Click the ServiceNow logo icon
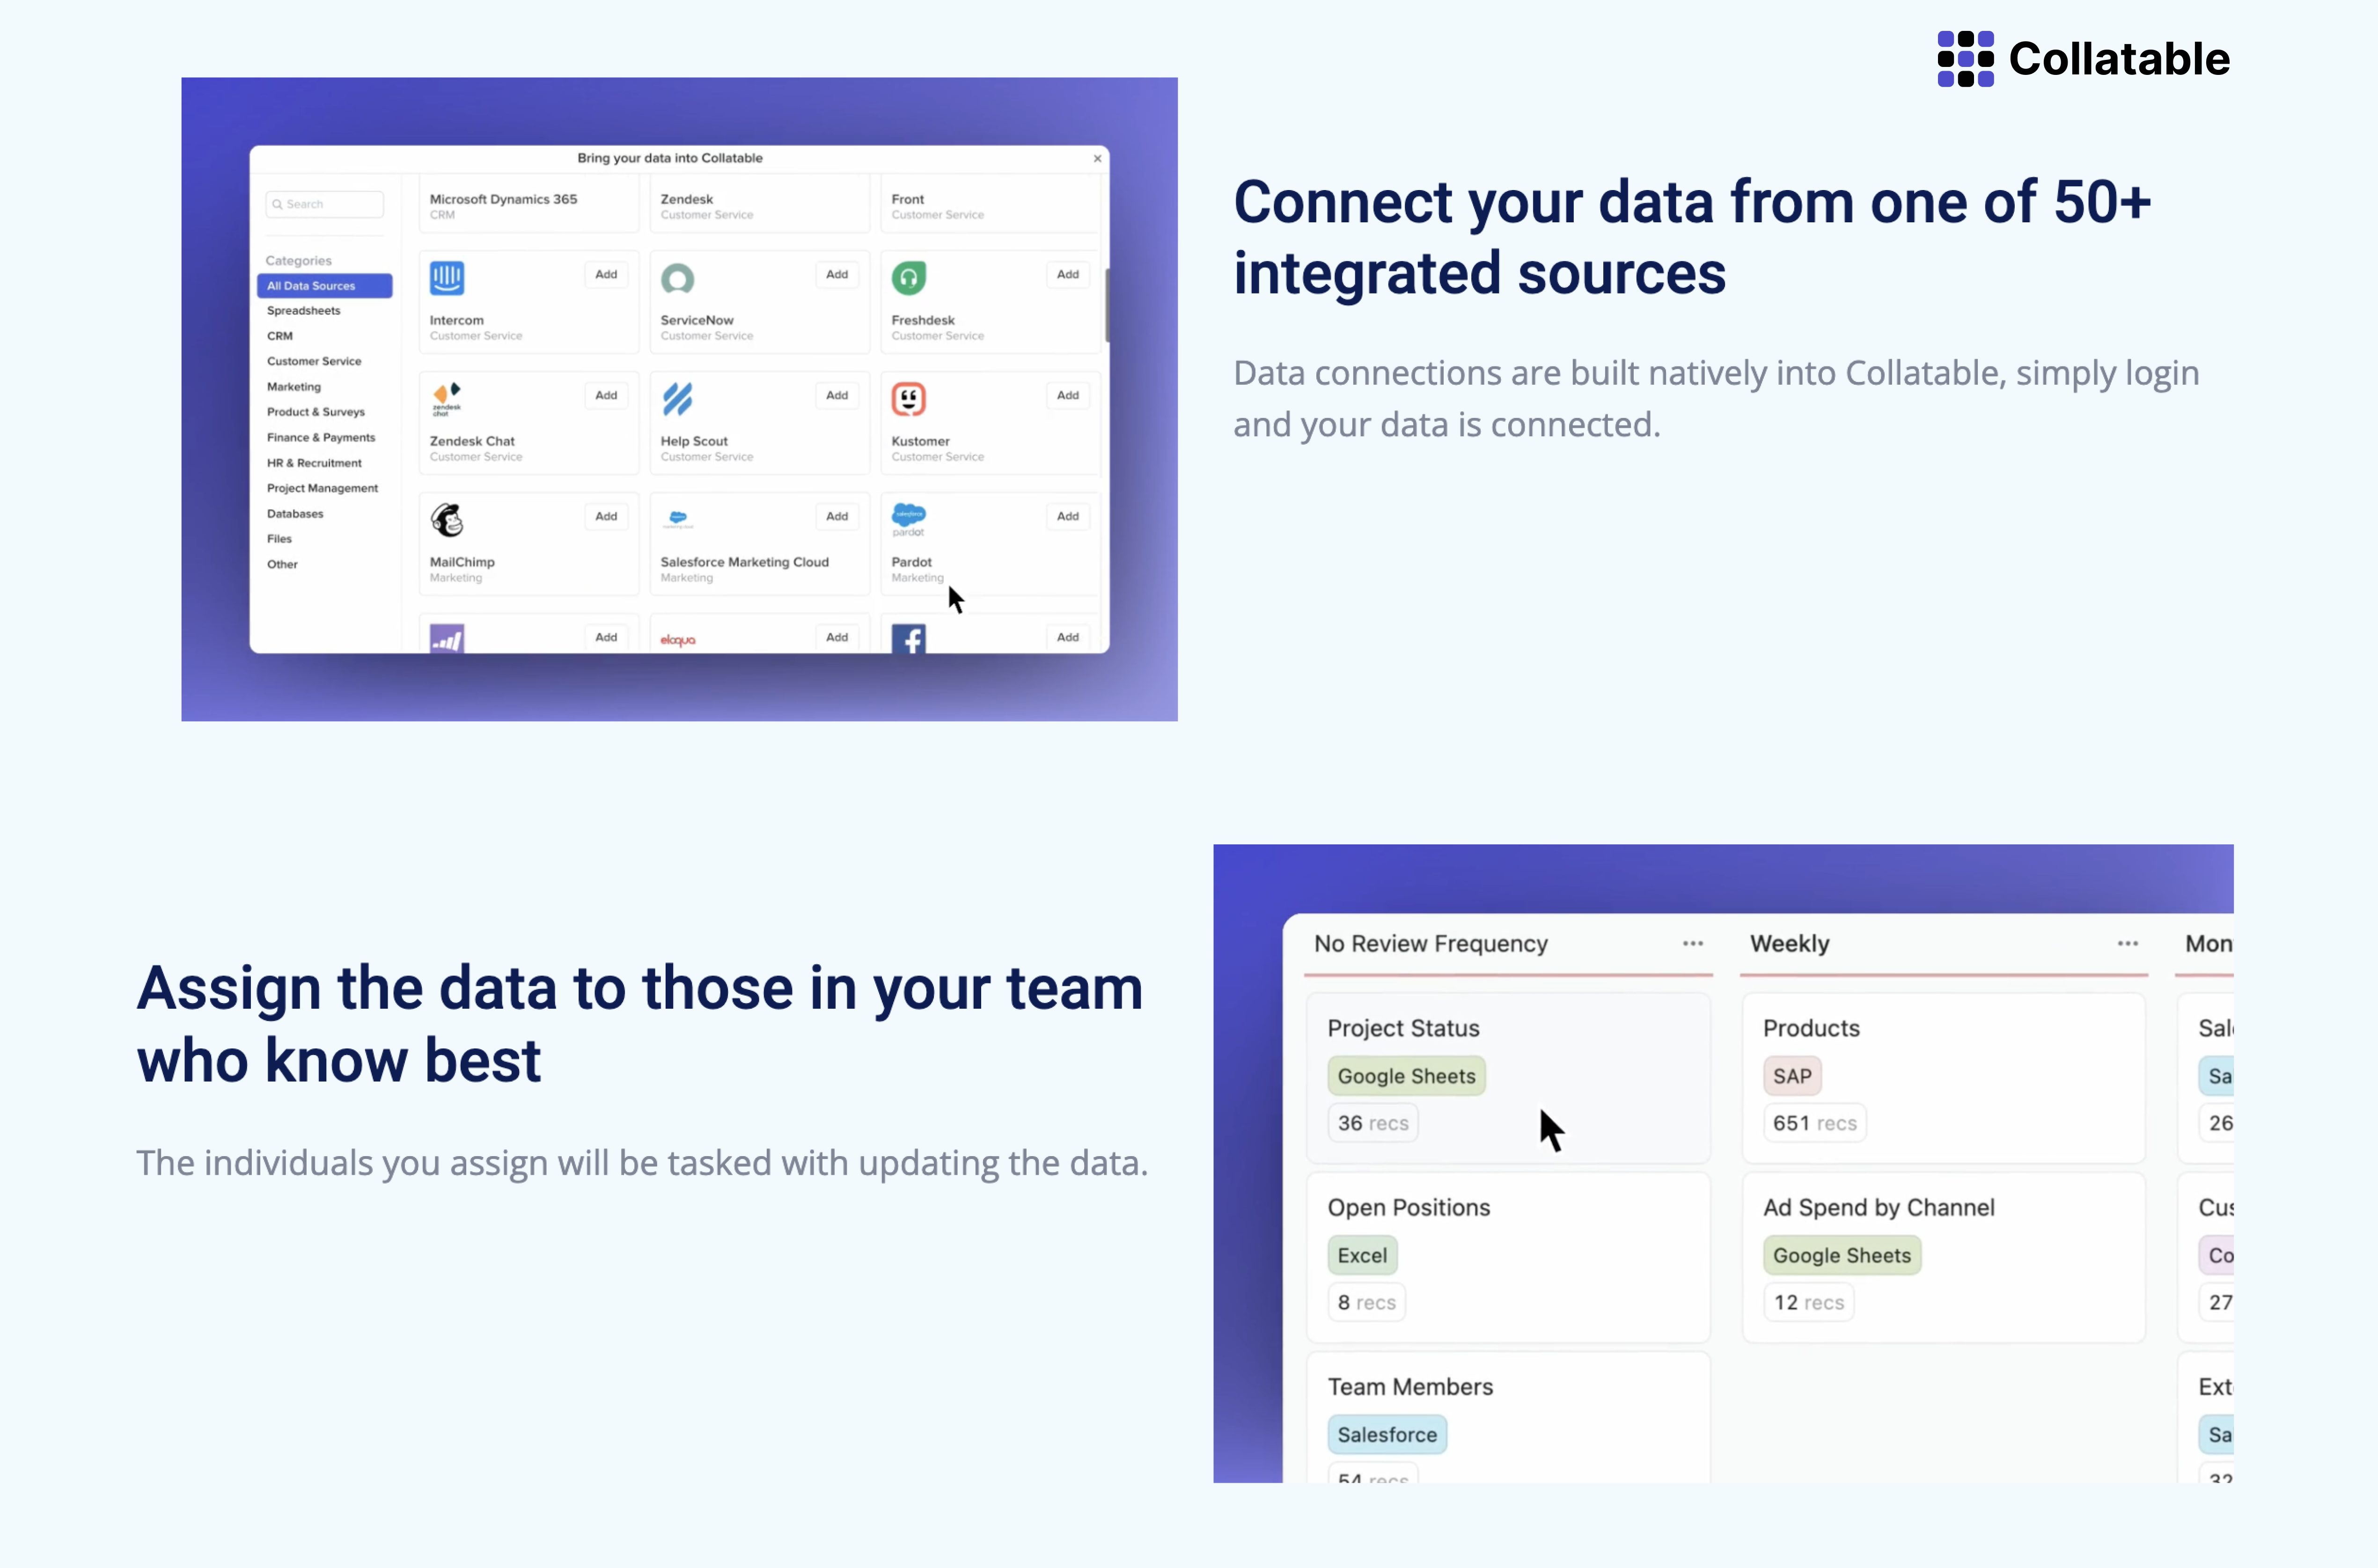Image resolution: width=2378 pixels, height=1568 pixels. 677,278
